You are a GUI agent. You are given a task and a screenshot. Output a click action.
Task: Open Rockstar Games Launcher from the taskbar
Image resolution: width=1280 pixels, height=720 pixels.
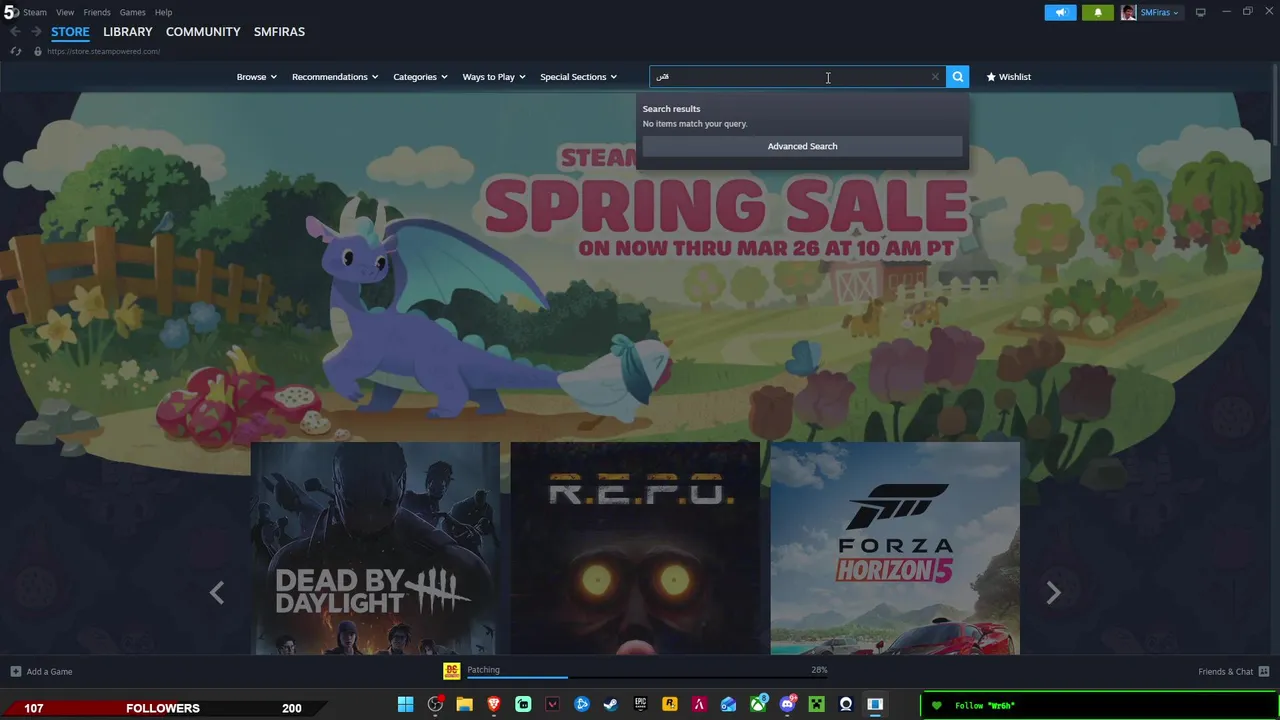click(x=670, y=705)
